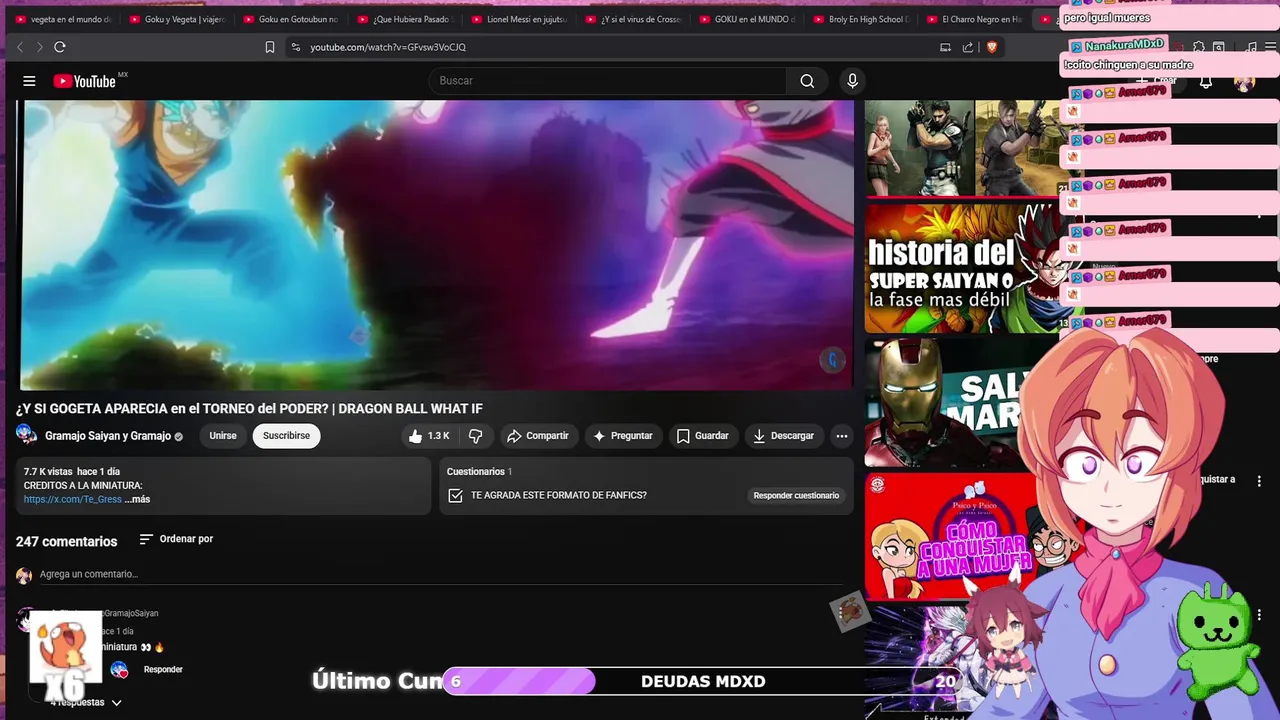Switch to tab 'GOKU en el MUNDO'
Screen dimensions: 1280x720
(x=746, y=19)
